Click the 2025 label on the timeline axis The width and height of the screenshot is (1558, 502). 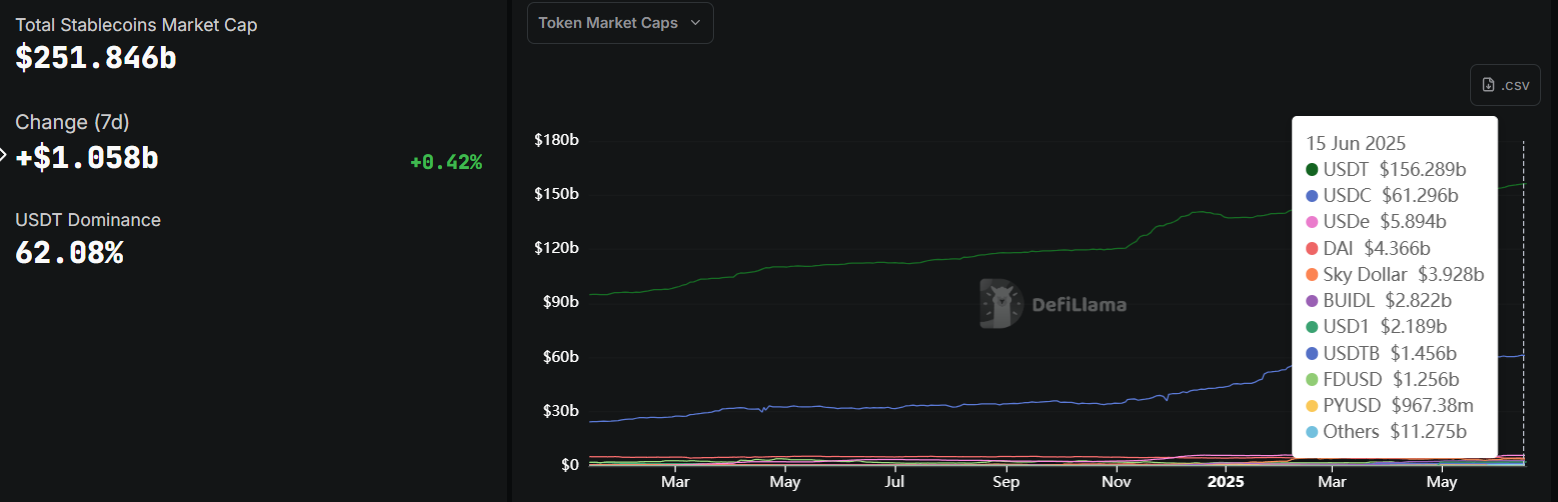[1225, 481]
